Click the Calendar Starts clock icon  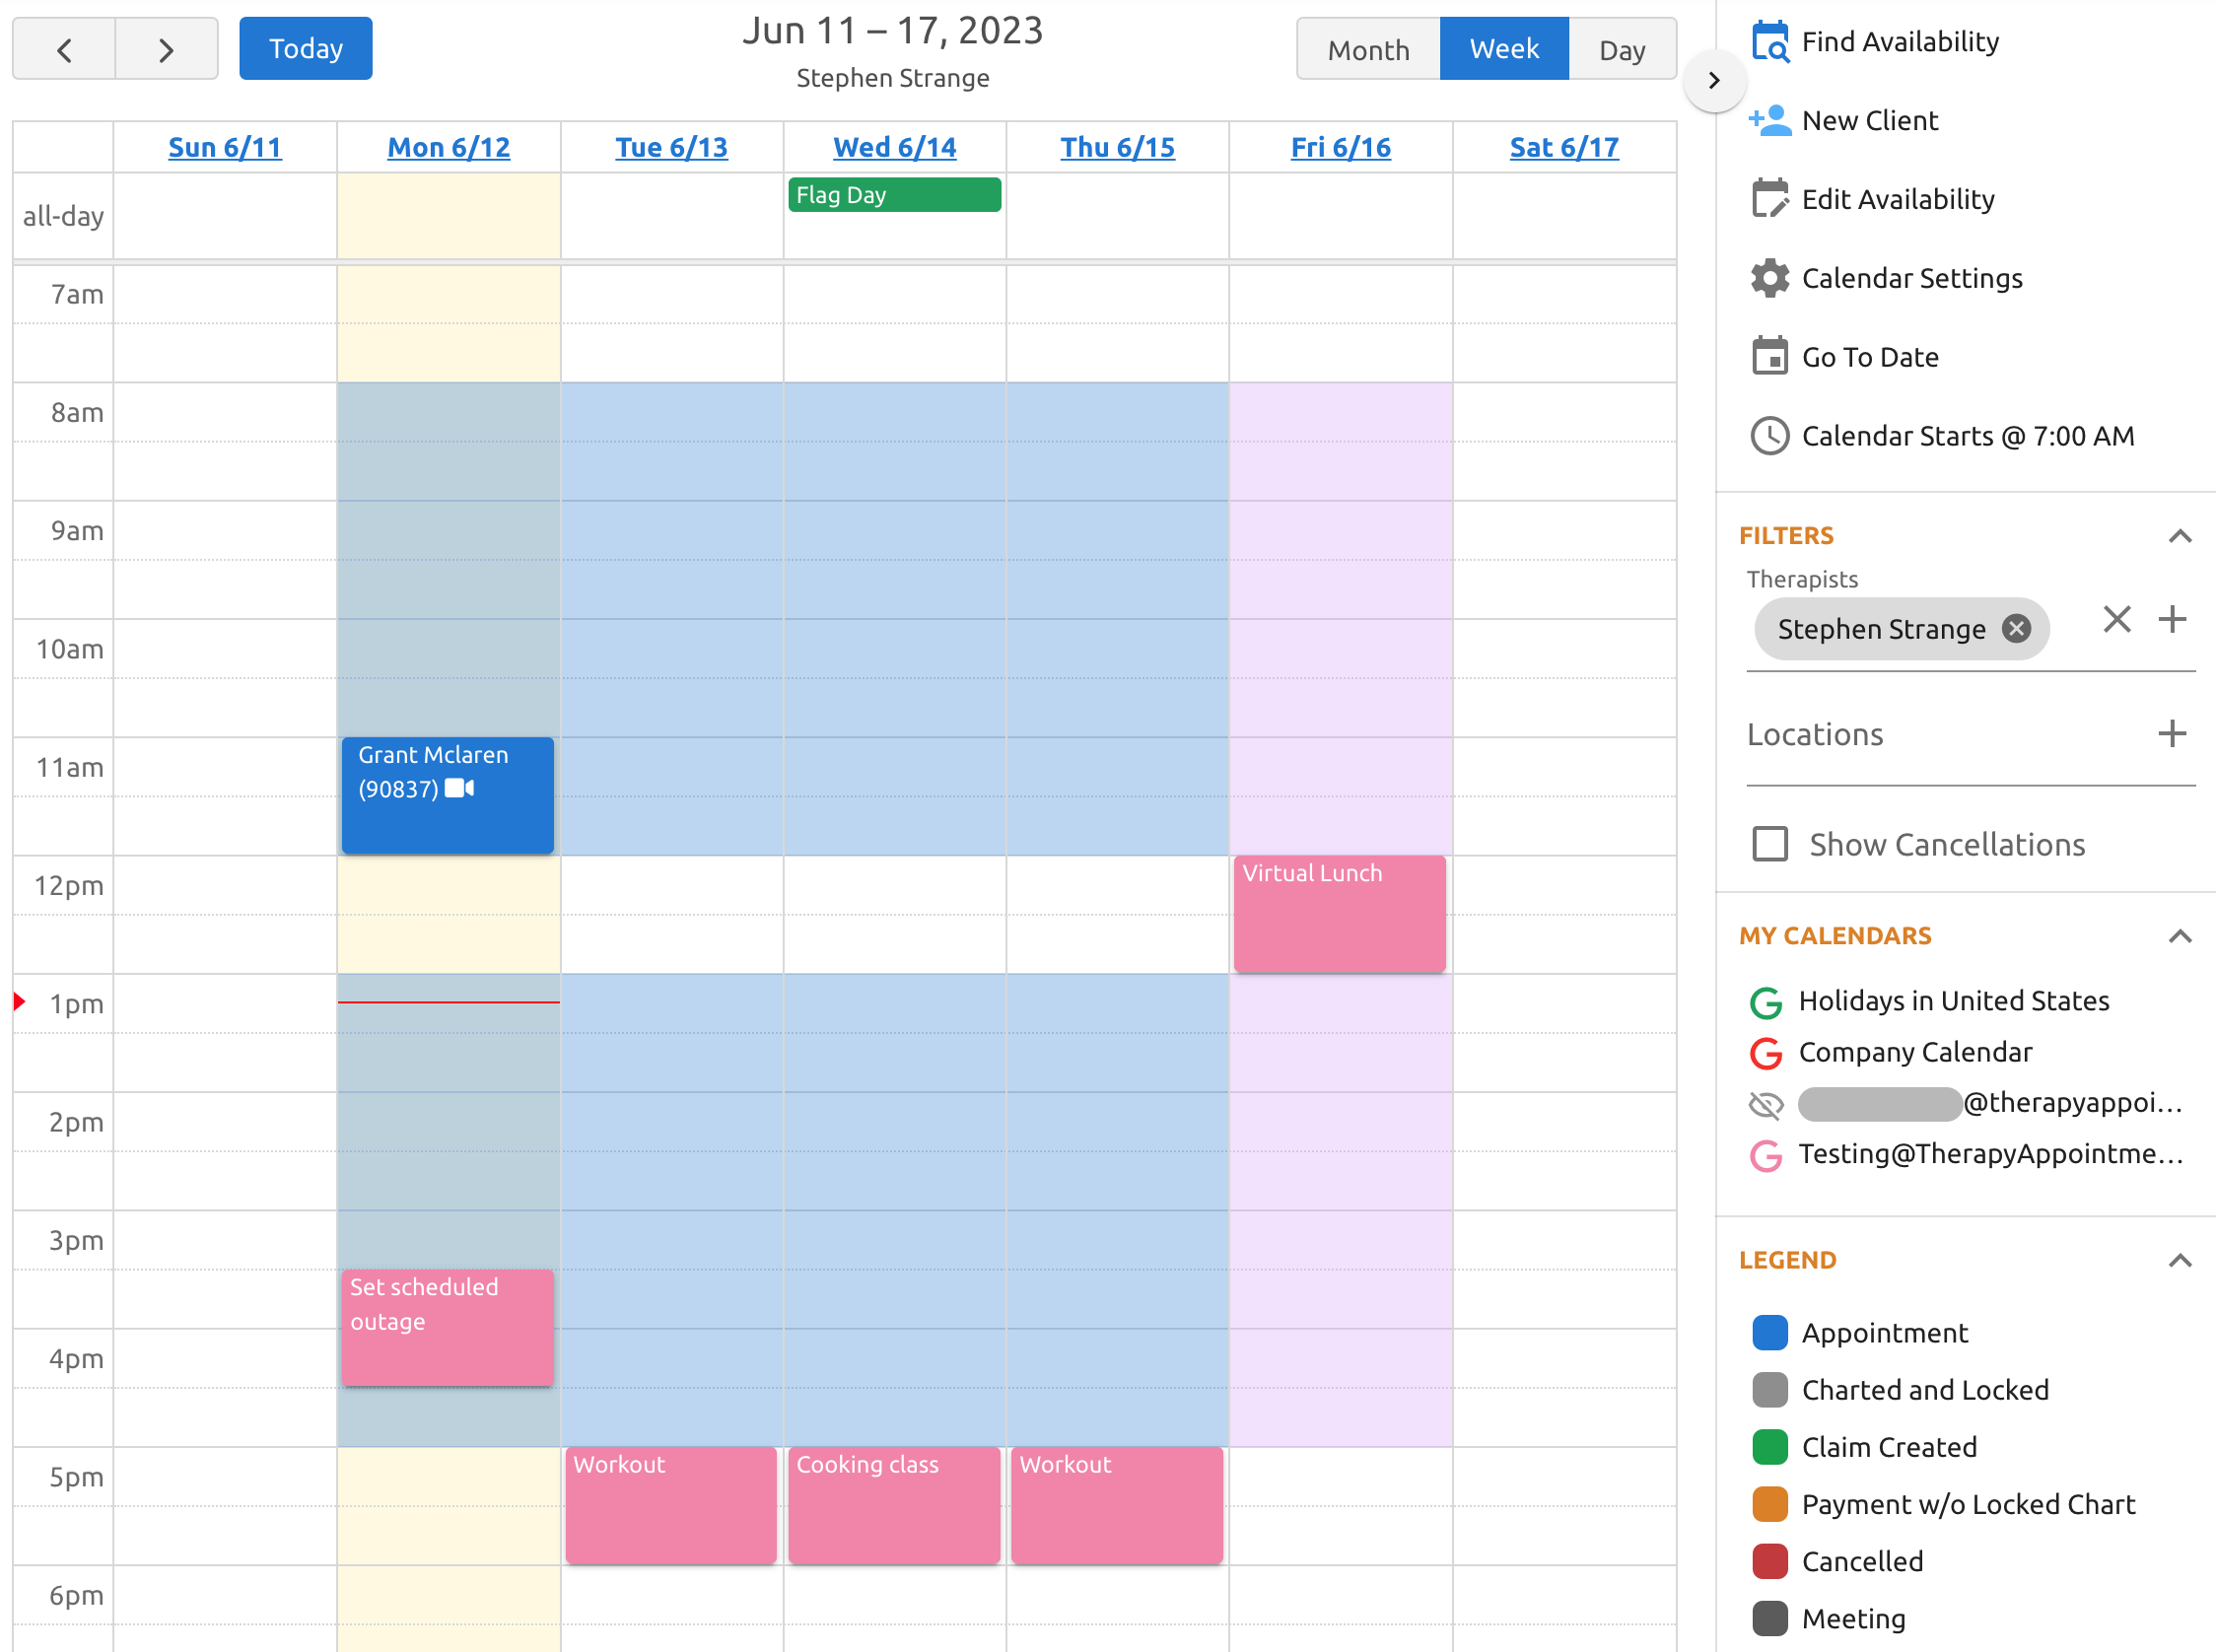[1770, 436]
